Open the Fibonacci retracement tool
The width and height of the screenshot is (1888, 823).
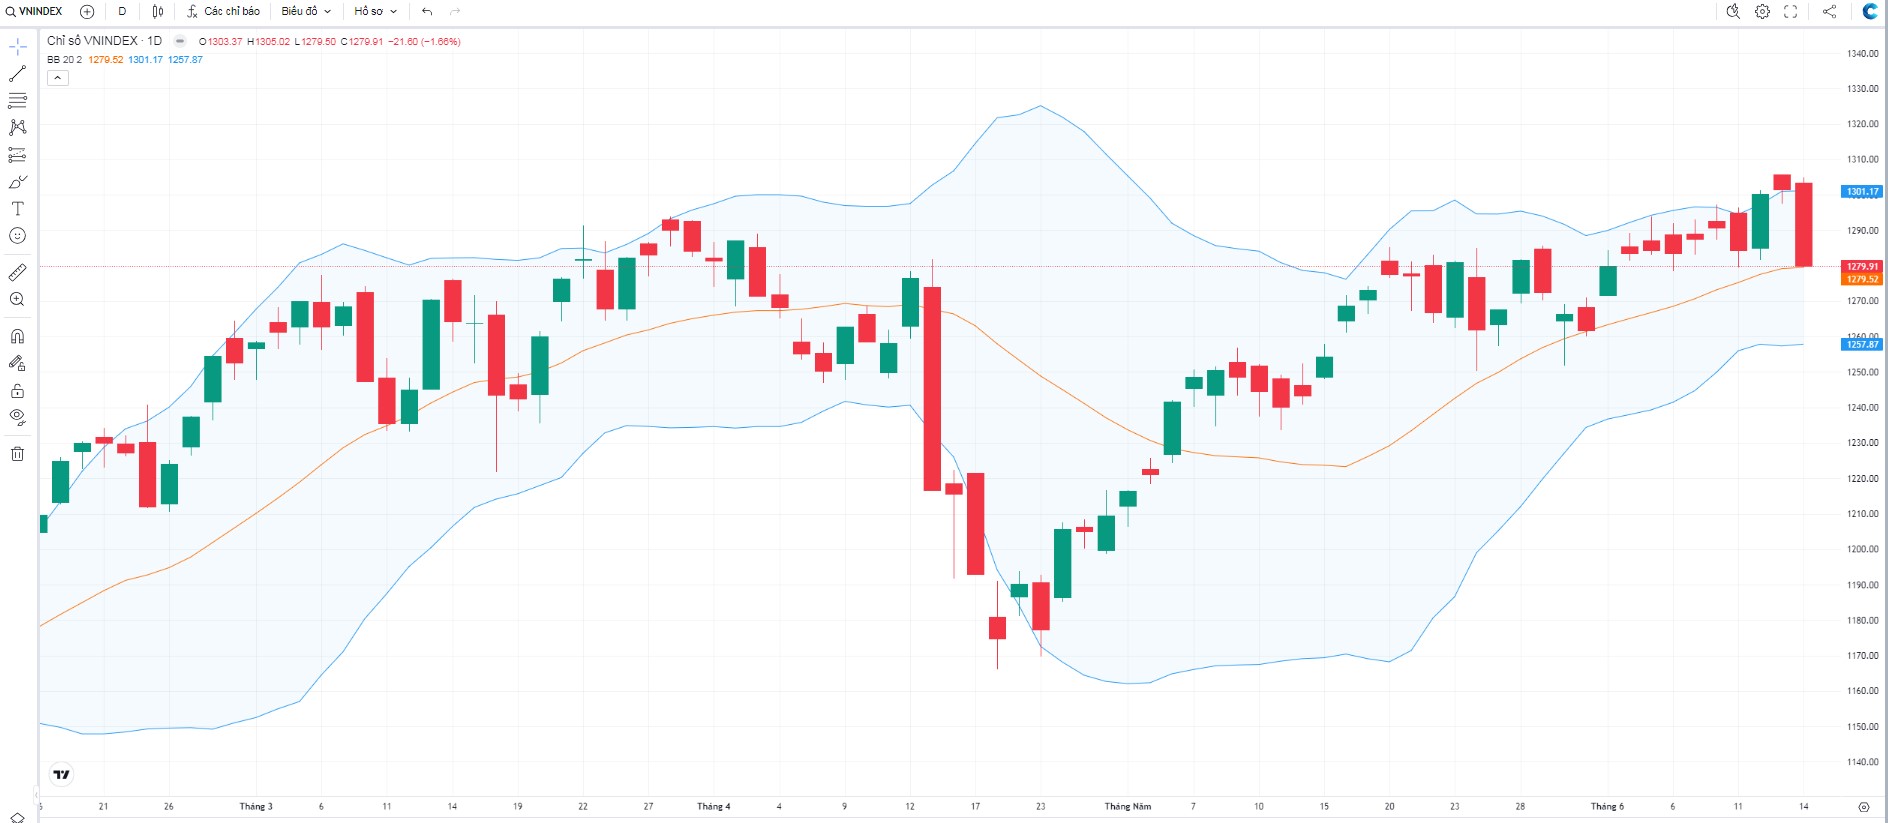tap(17, 101)
